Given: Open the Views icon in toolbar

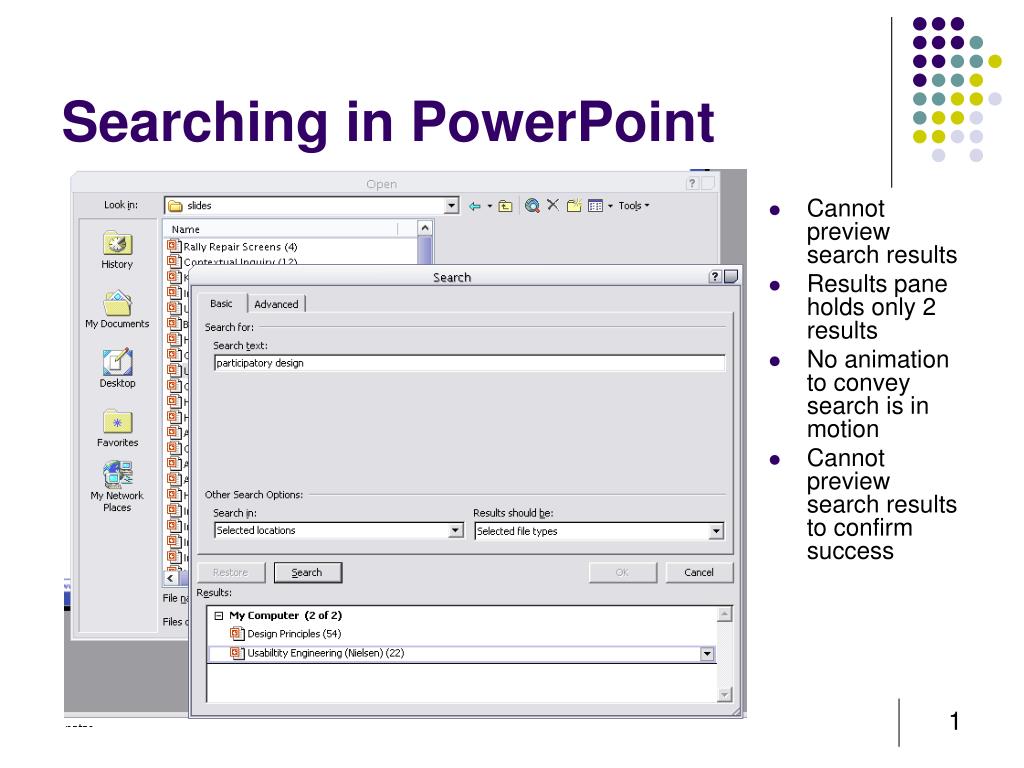Looking at the screenshot, I should click(595, 206).
